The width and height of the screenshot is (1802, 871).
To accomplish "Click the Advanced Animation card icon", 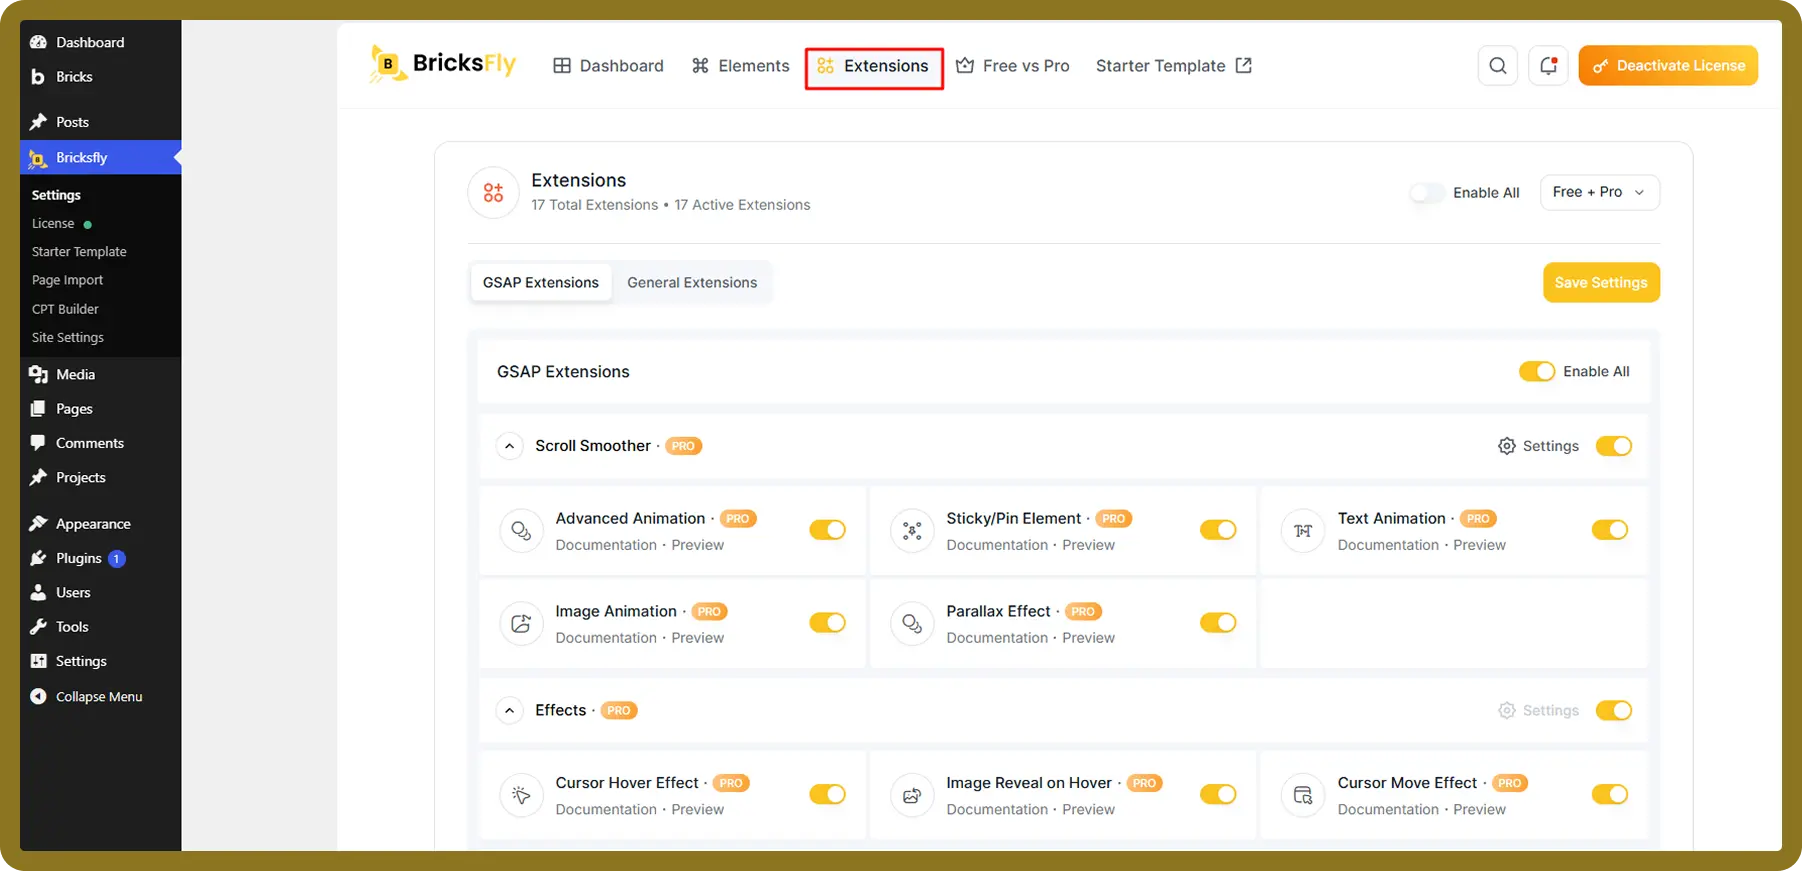I will point(521,530).
